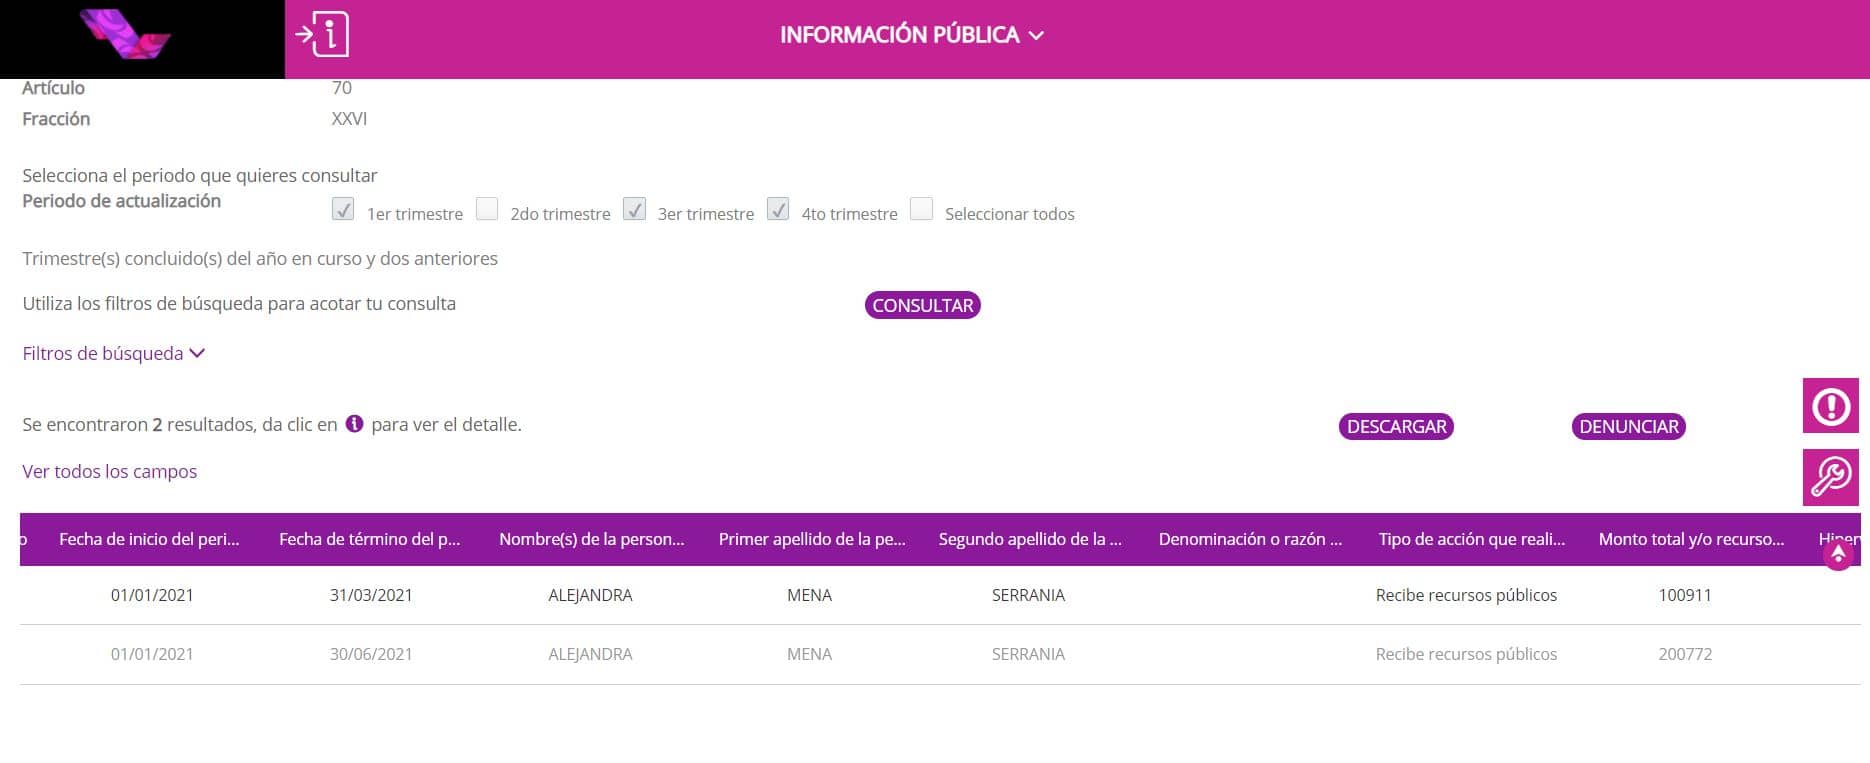Click the Fracción value XXVI
The width and height of the screenshot is (1870, 763).
[x=349, y=119]
